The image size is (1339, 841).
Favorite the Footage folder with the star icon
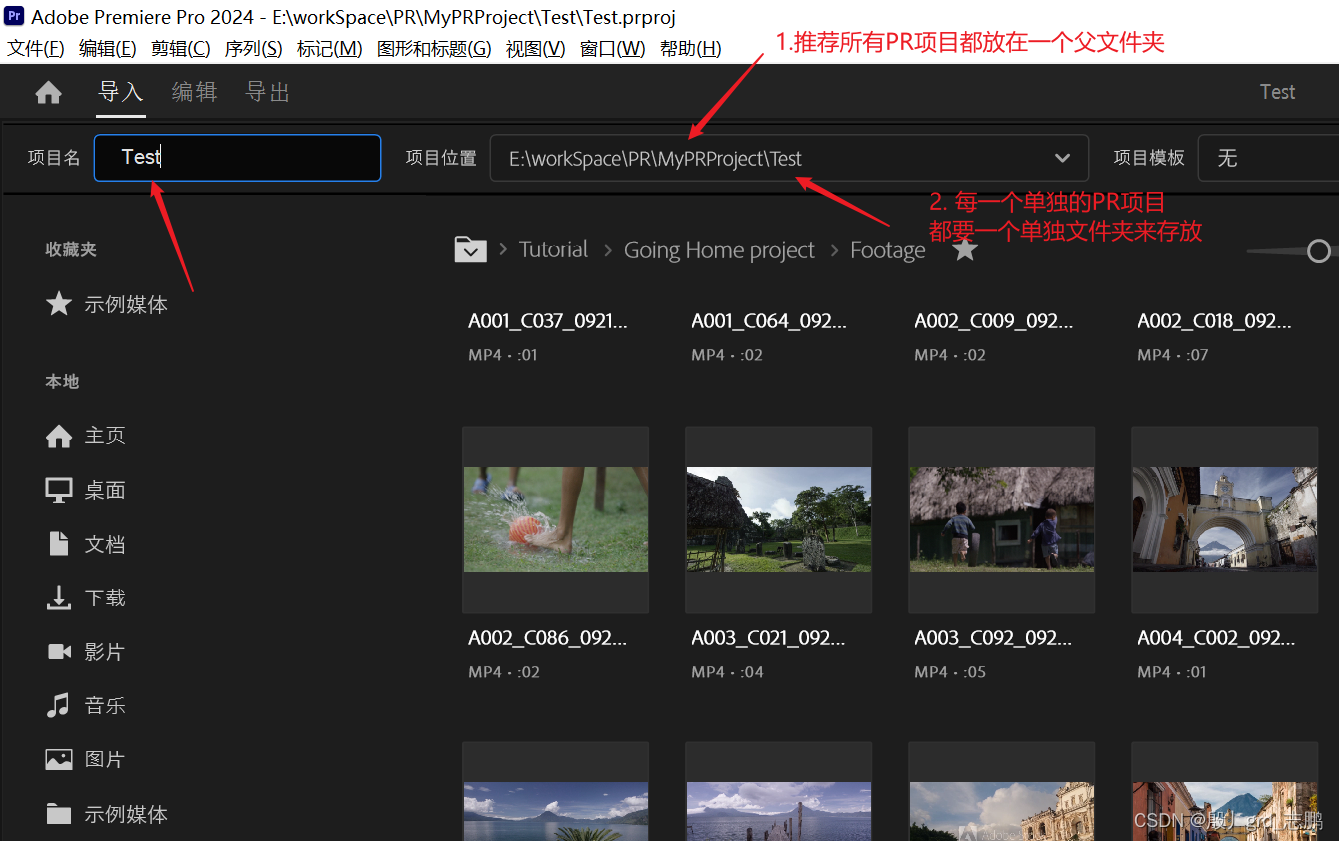964,250
